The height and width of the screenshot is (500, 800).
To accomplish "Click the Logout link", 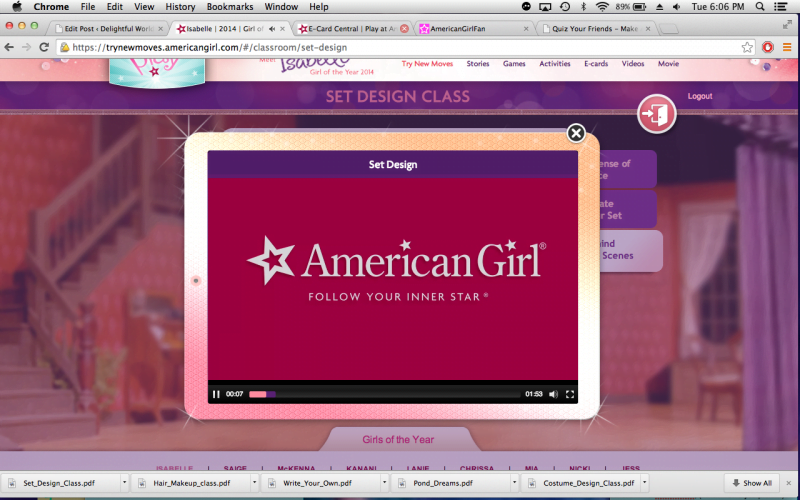I will click(x=699, y=96).
